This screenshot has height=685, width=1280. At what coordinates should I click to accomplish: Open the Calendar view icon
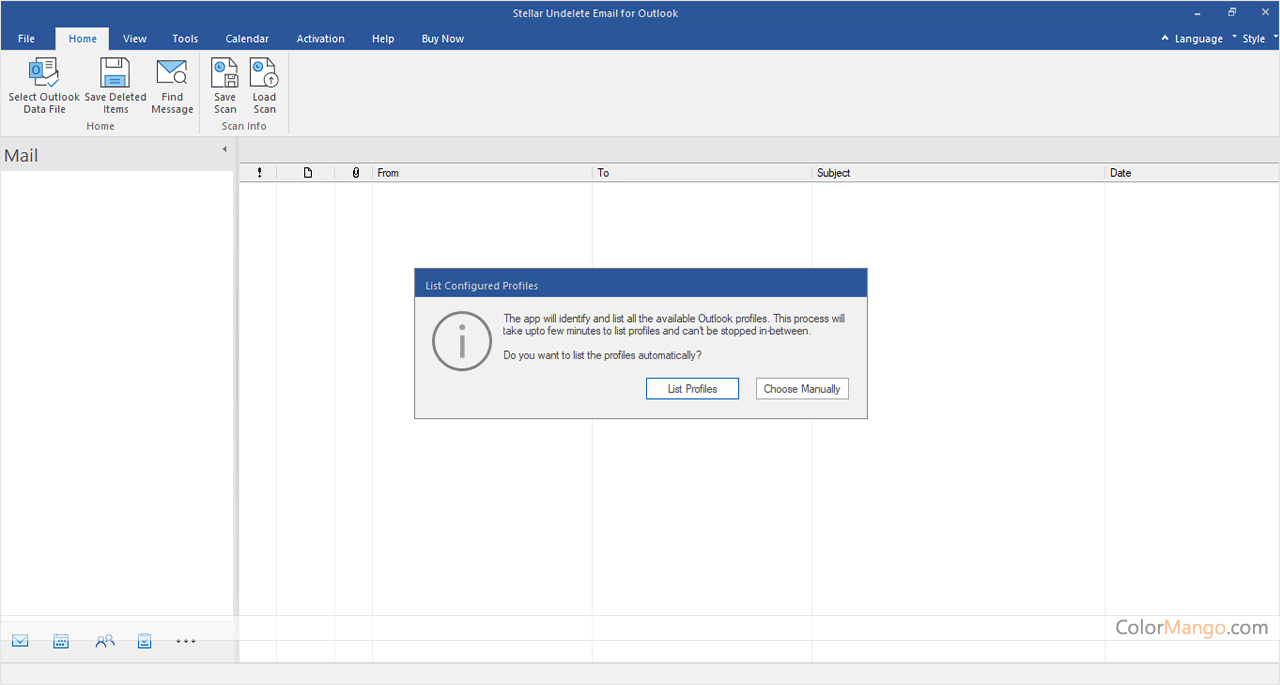(x=61, y=641)
